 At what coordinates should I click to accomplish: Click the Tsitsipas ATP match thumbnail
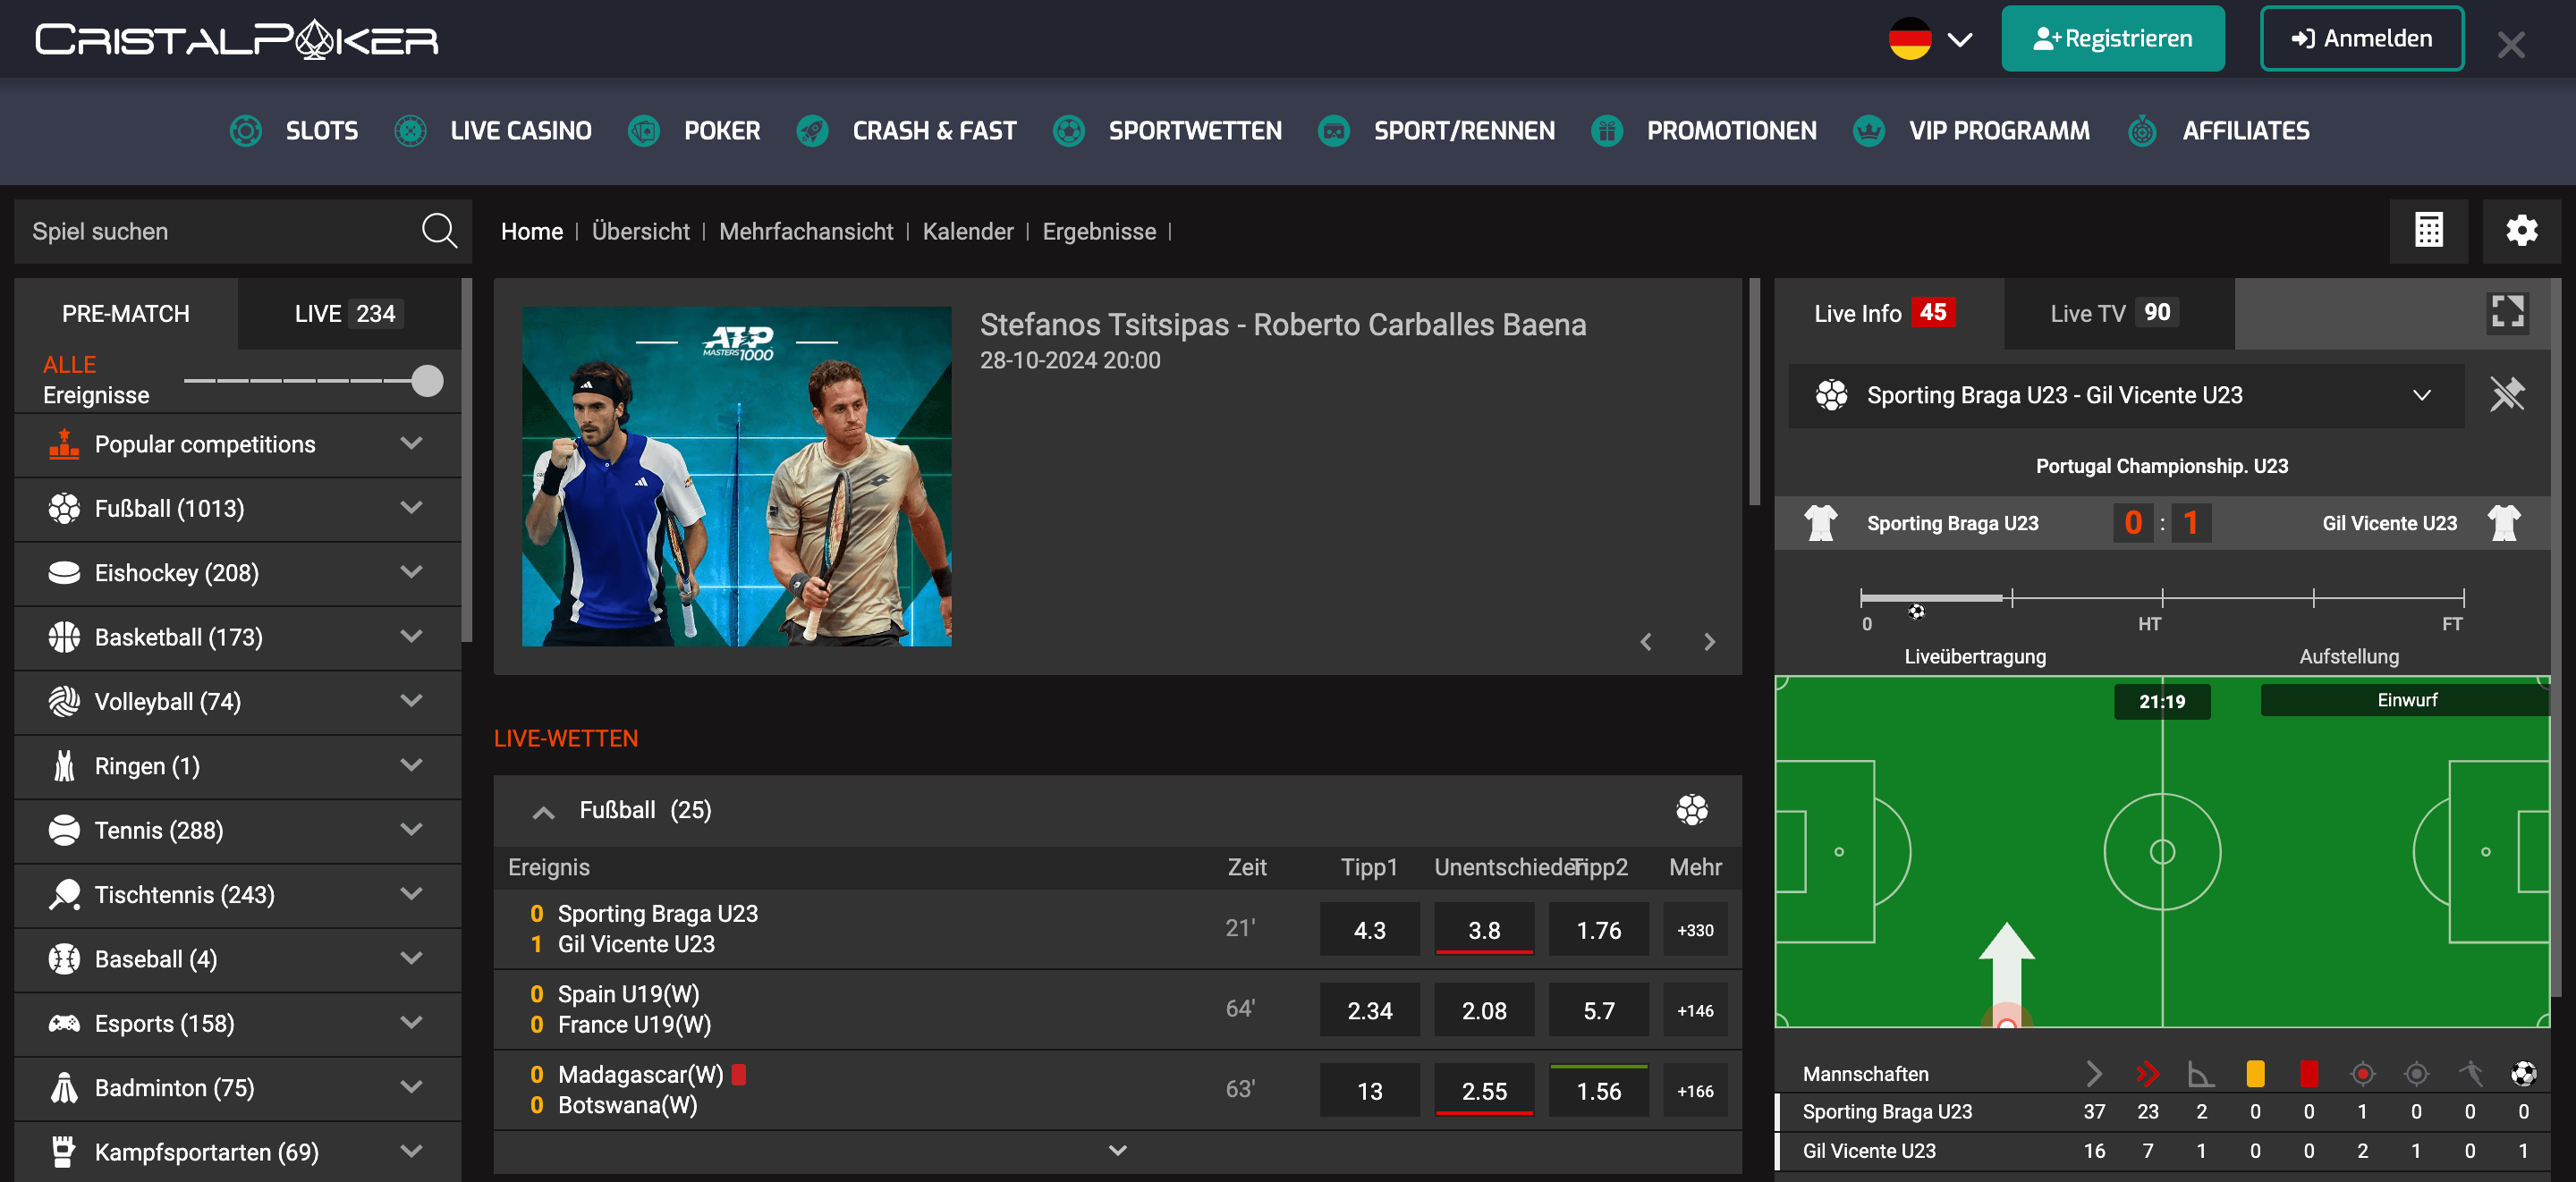(x=736, y=477)
